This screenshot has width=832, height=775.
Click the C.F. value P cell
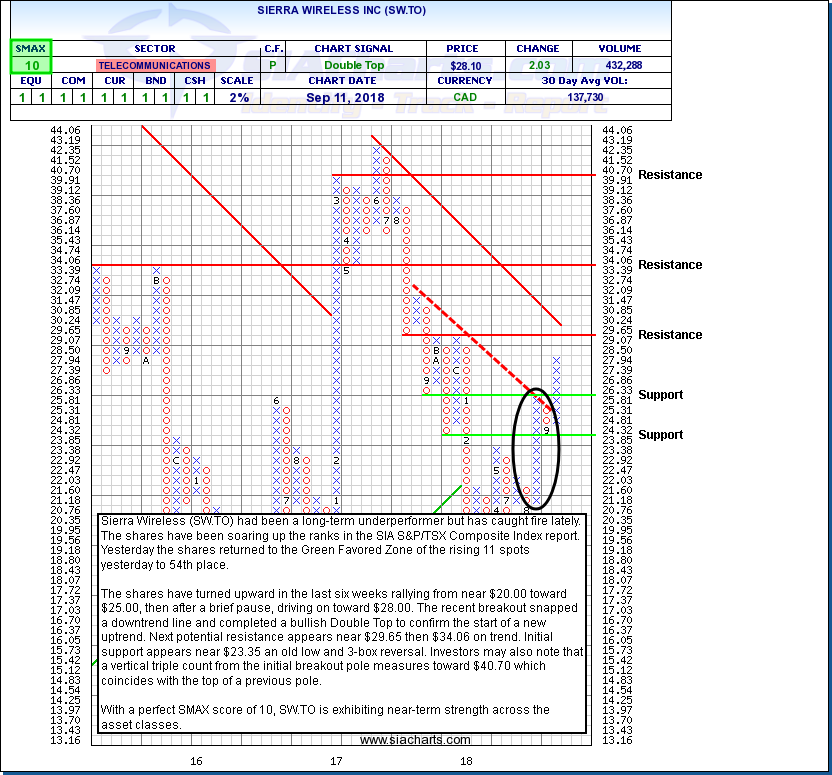click(x=274, y=64)
